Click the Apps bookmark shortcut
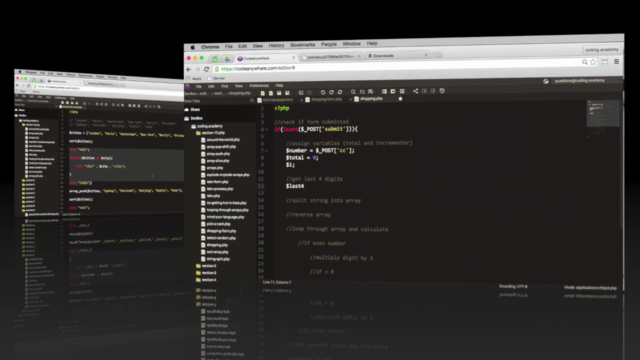The width and height of the screenshot is (640, 360). pyautogui.click(x=194, y=78)
